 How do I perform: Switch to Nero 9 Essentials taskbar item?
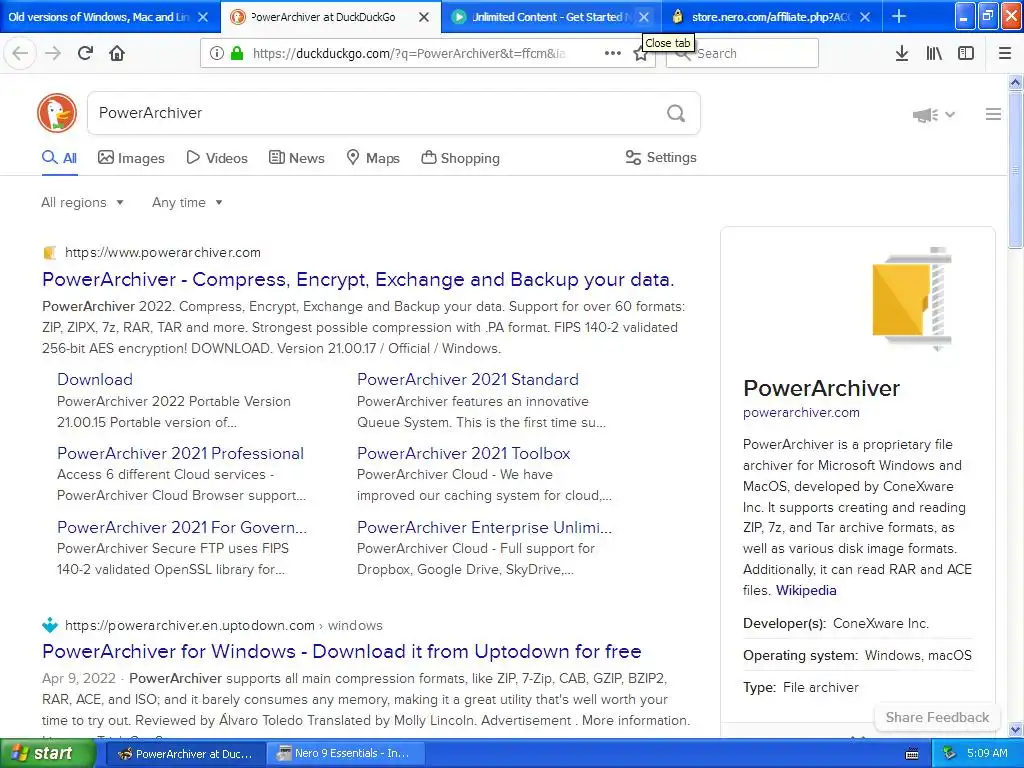point(346,754)
